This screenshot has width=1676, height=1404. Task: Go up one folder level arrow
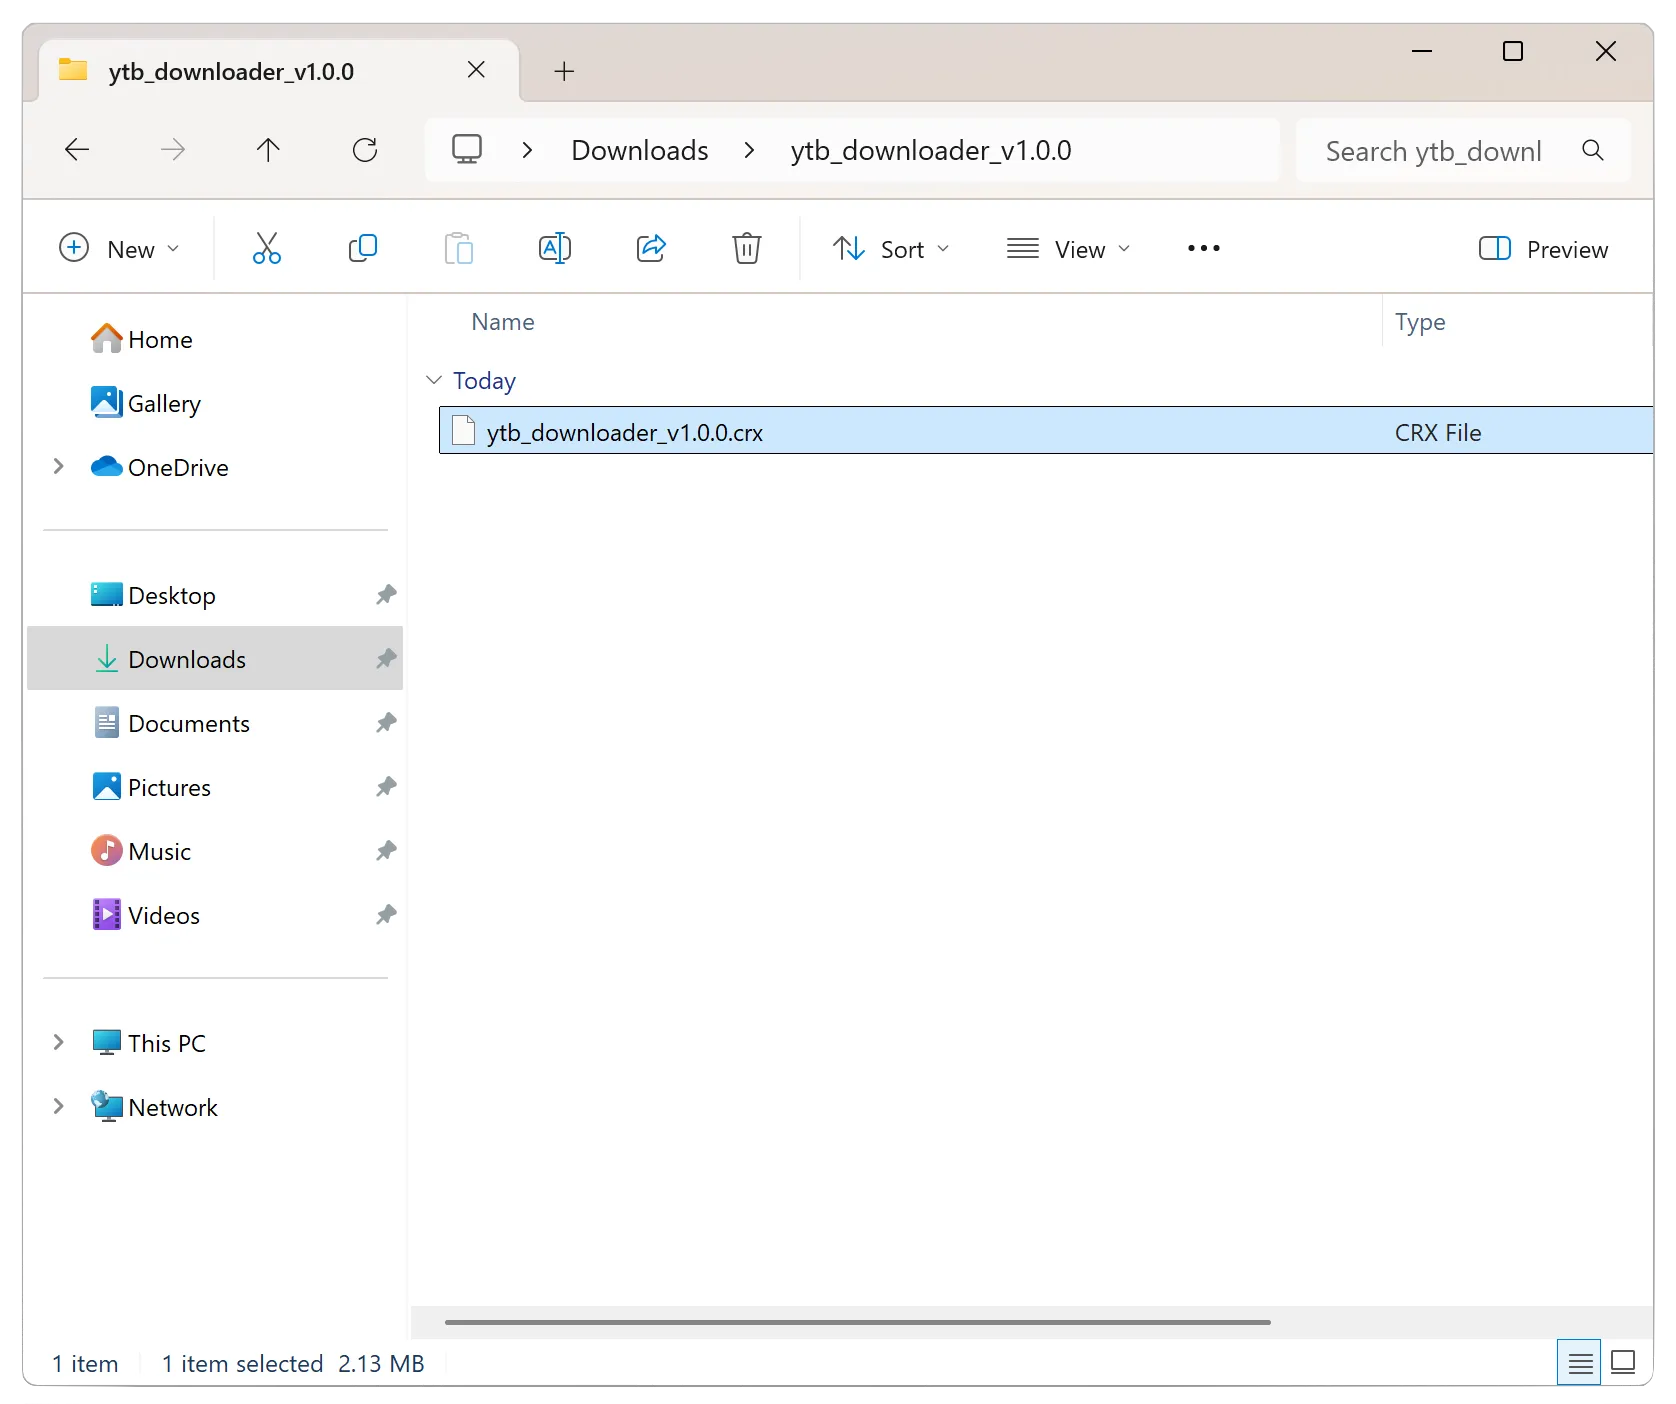268,150
